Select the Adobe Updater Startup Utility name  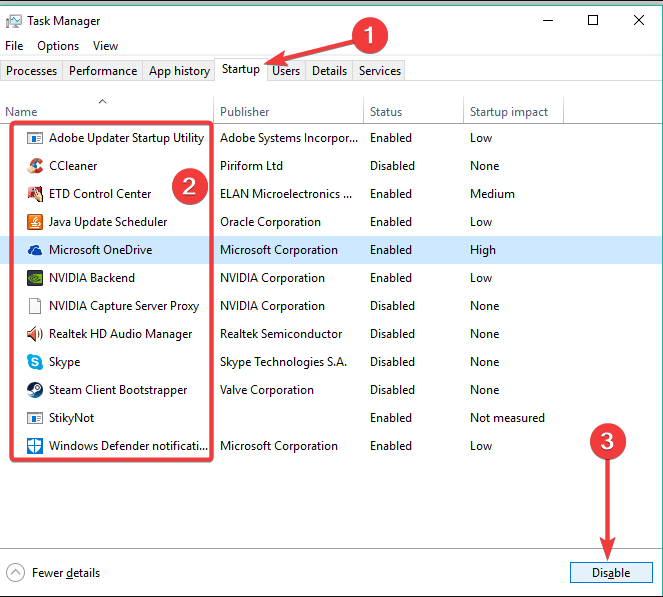click(x=126, y=138)
